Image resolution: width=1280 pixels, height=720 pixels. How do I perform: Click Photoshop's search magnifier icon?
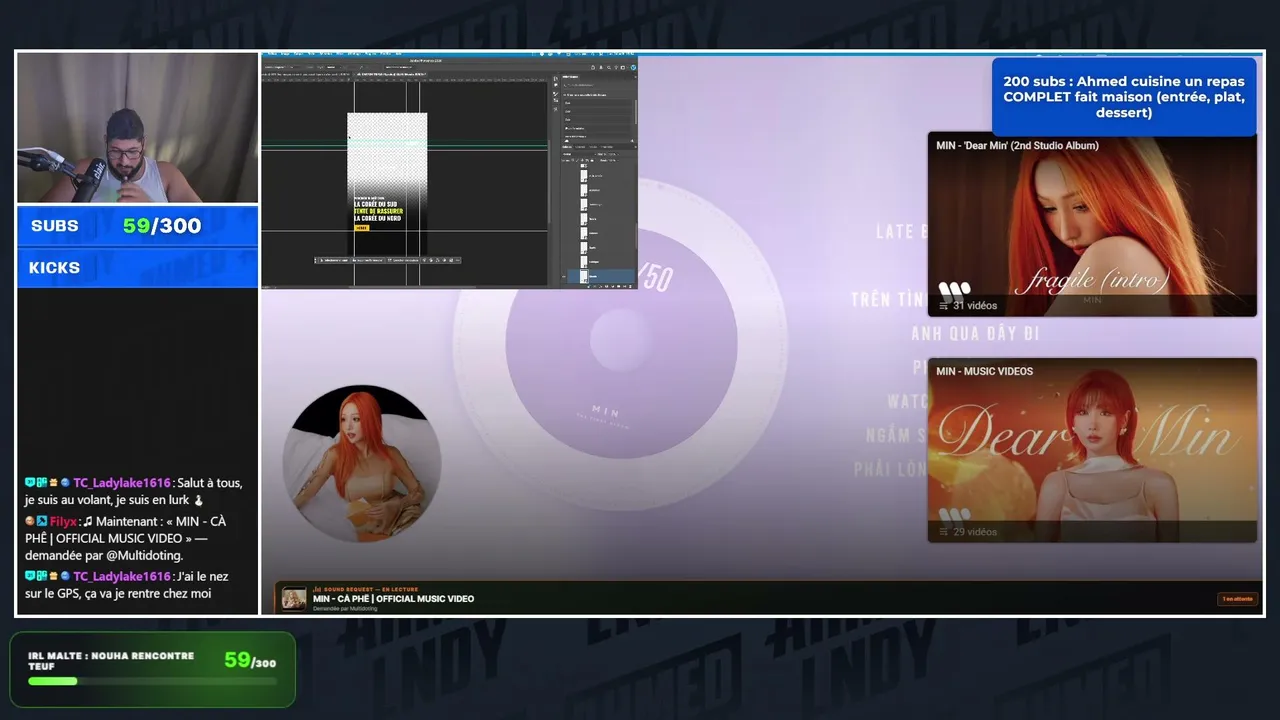pos(611,67)
